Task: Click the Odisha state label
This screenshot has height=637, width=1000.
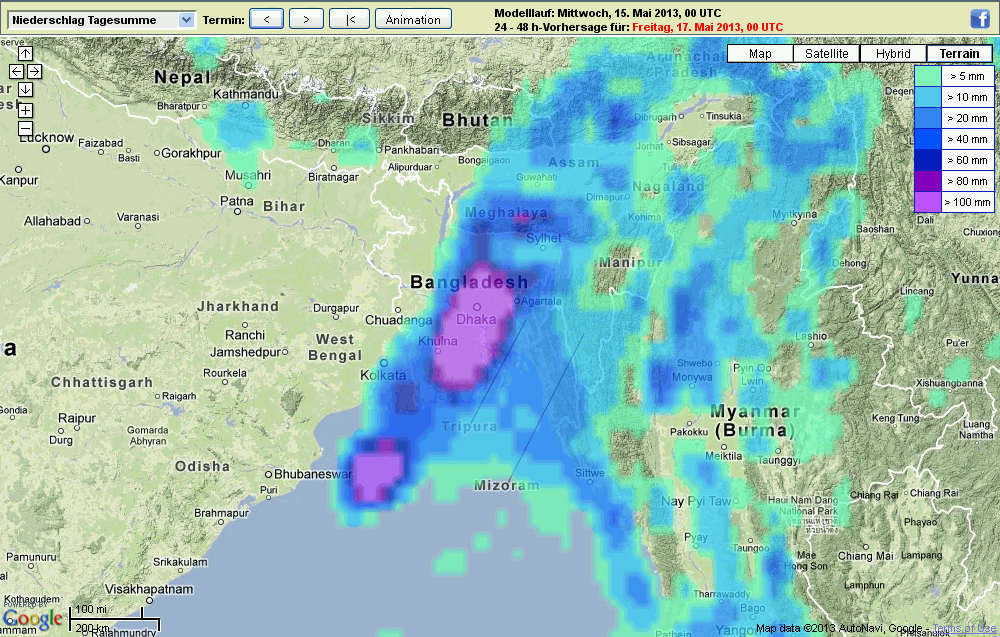Action: tap(202, 466)
